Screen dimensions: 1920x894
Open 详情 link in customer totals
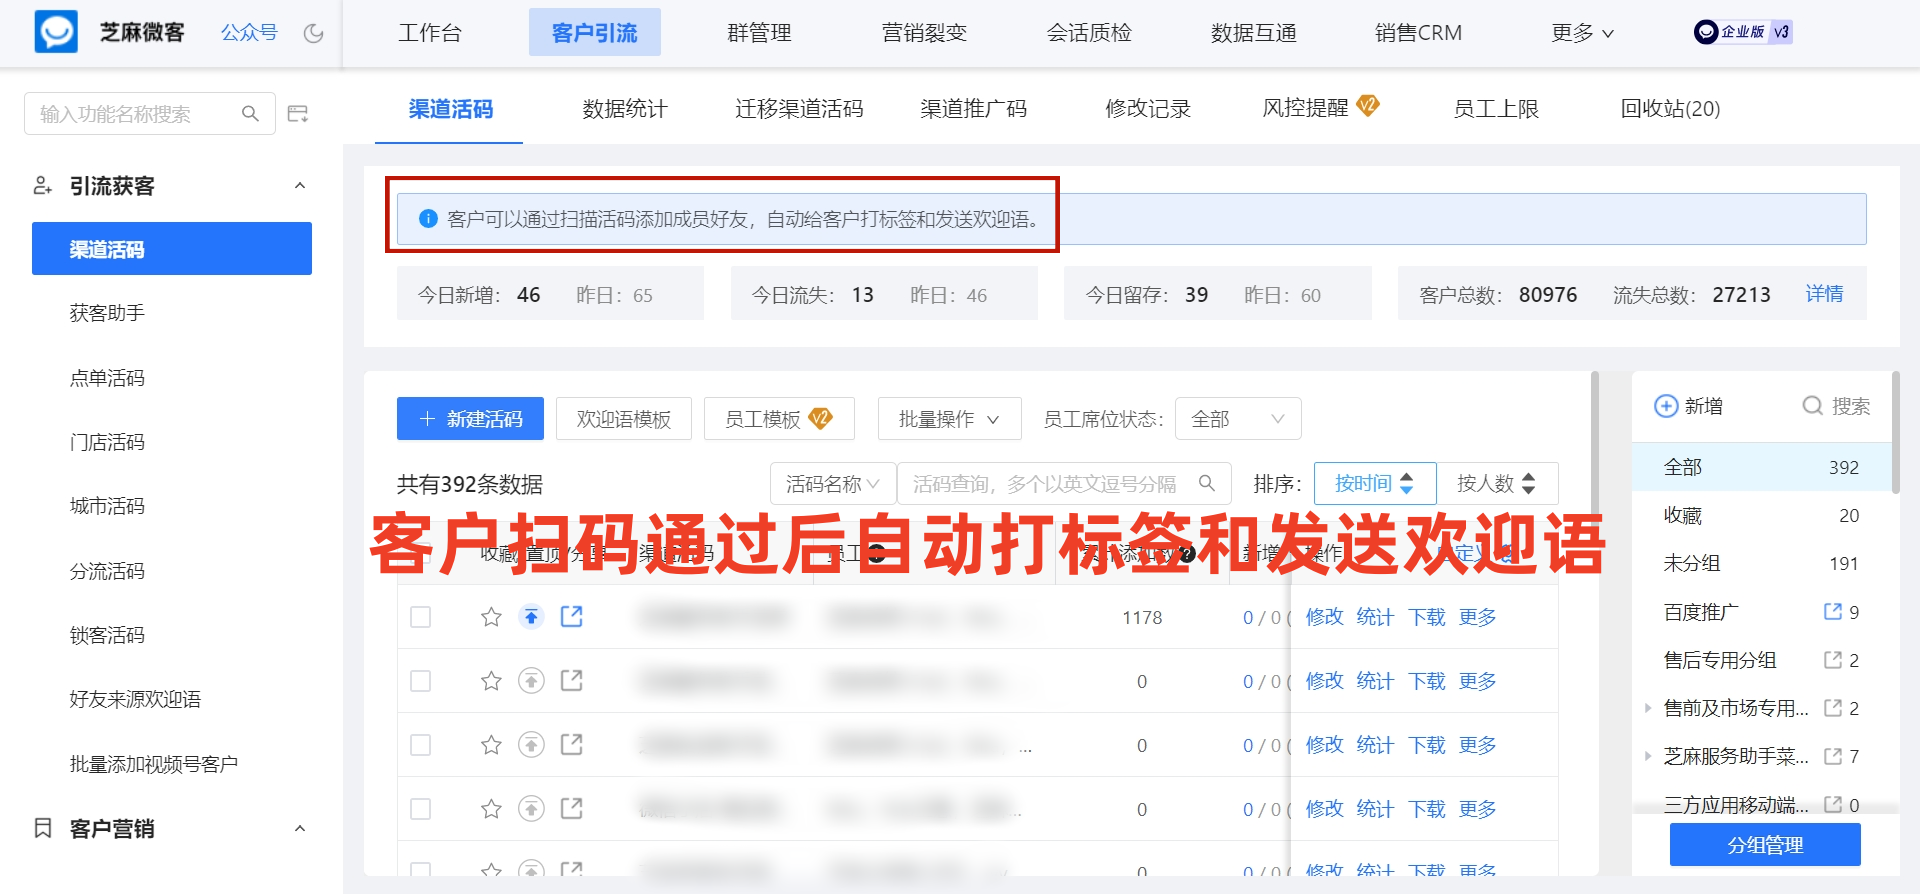point(1824,294)
